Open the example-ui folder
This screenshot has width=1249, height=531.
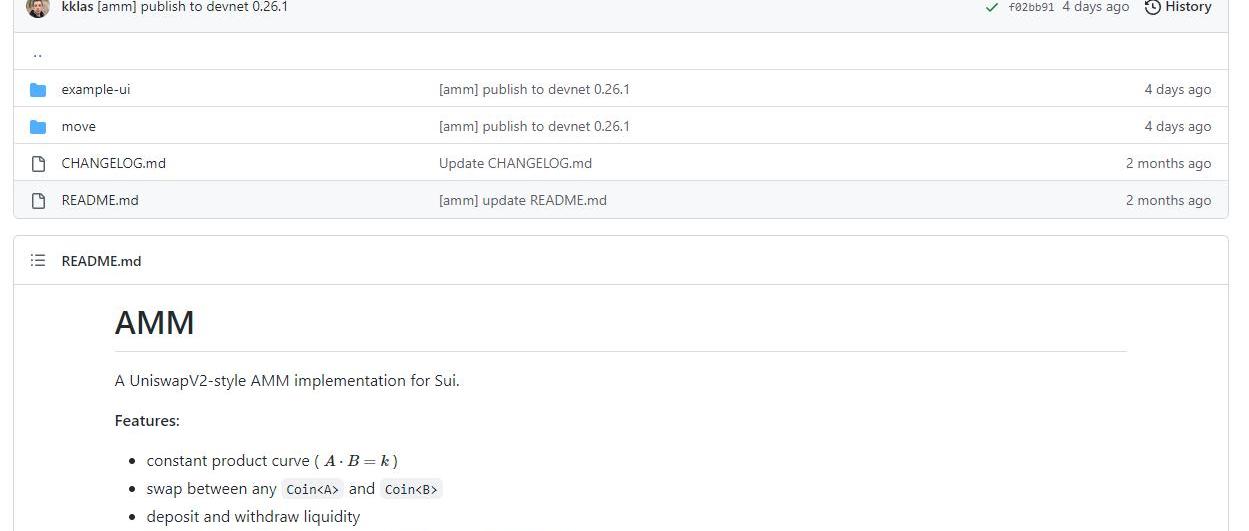point(96,90)
